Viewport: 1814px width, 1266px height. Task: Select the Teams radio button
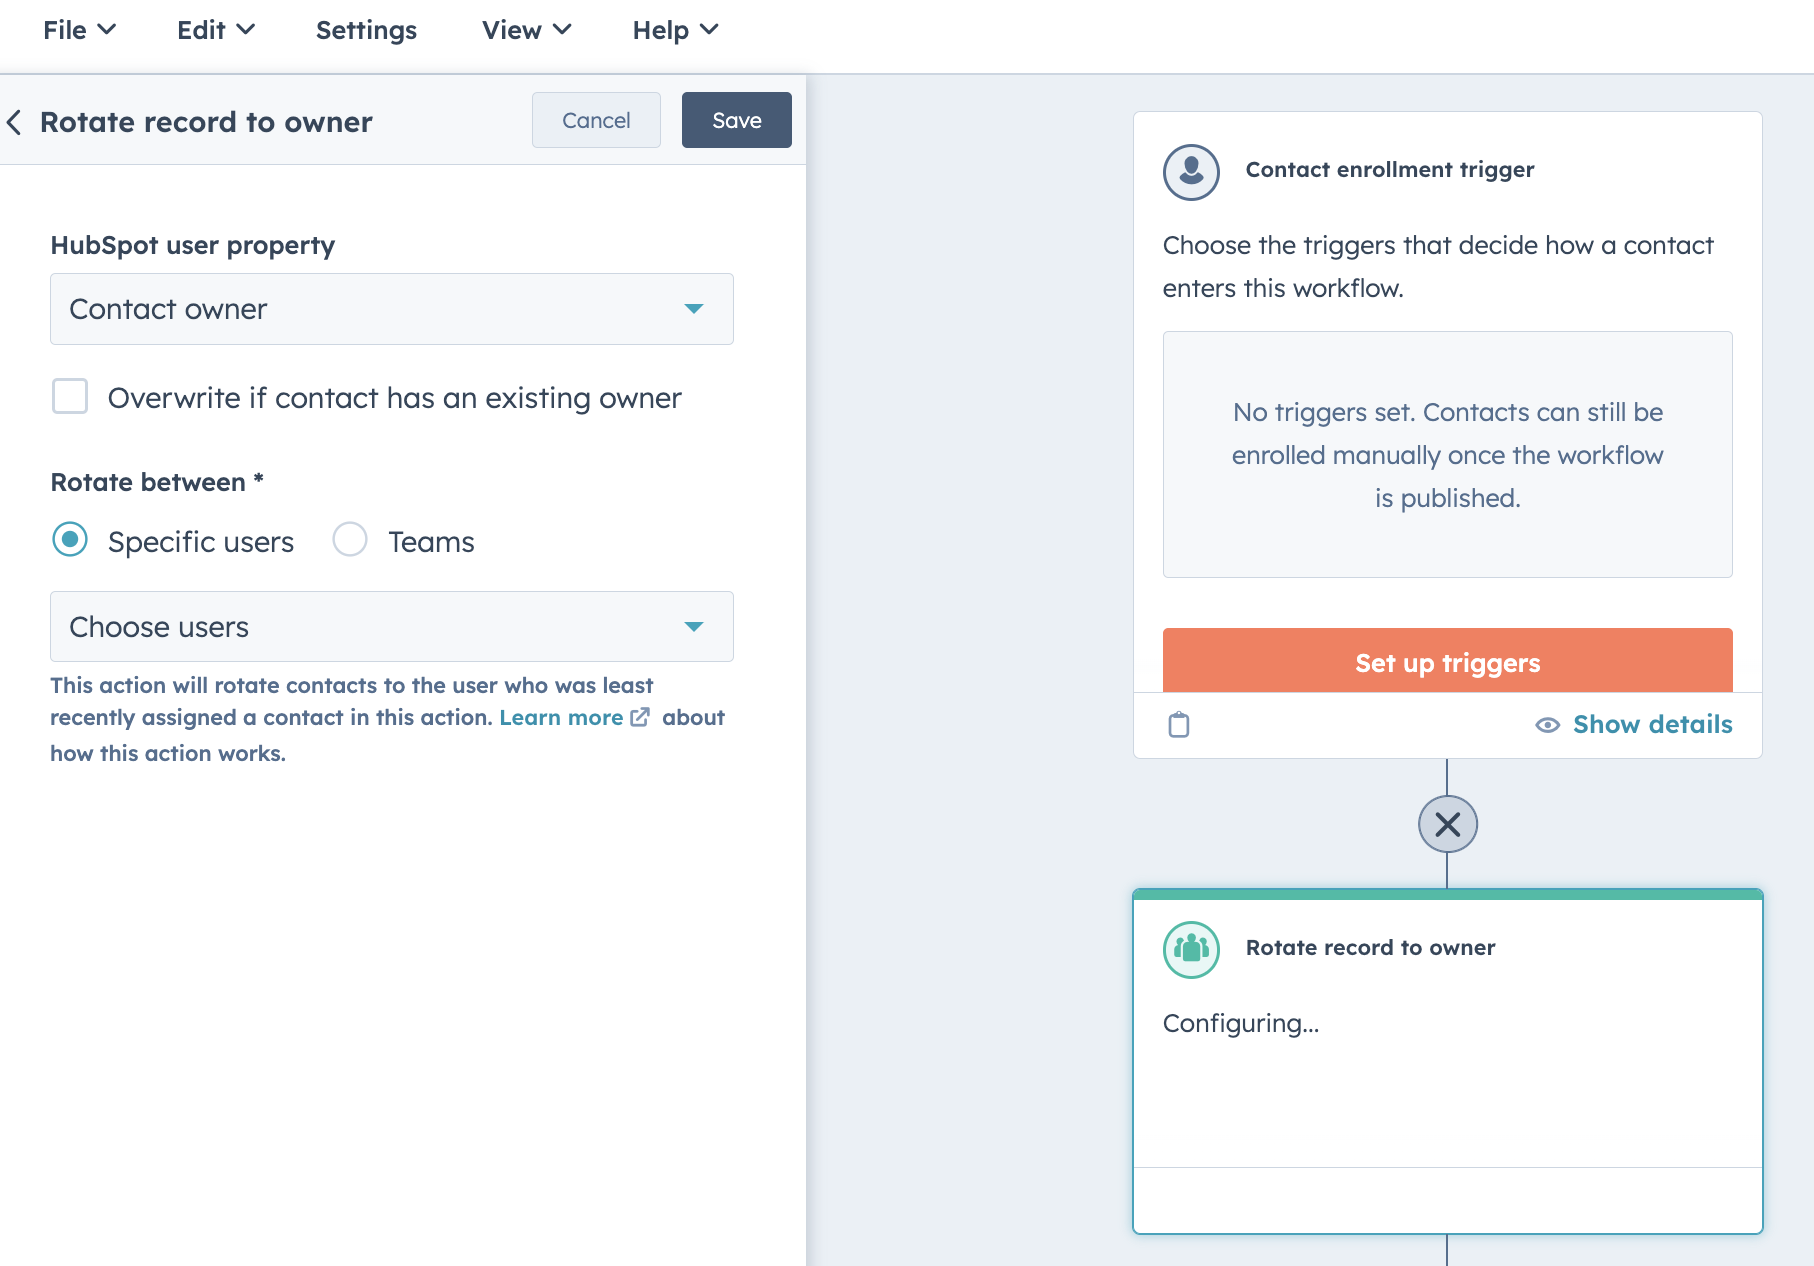point(349,540)
